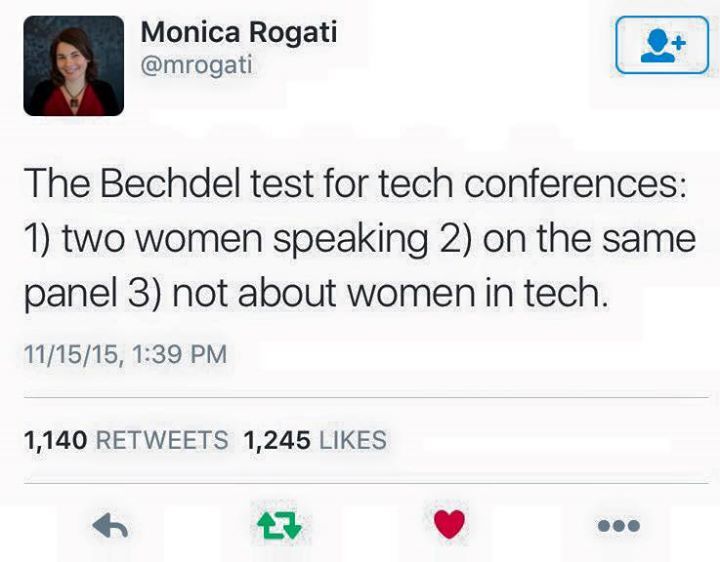Open the @mrogati handle link
This screenshot has width=720, height=562.
coord(197,65)
